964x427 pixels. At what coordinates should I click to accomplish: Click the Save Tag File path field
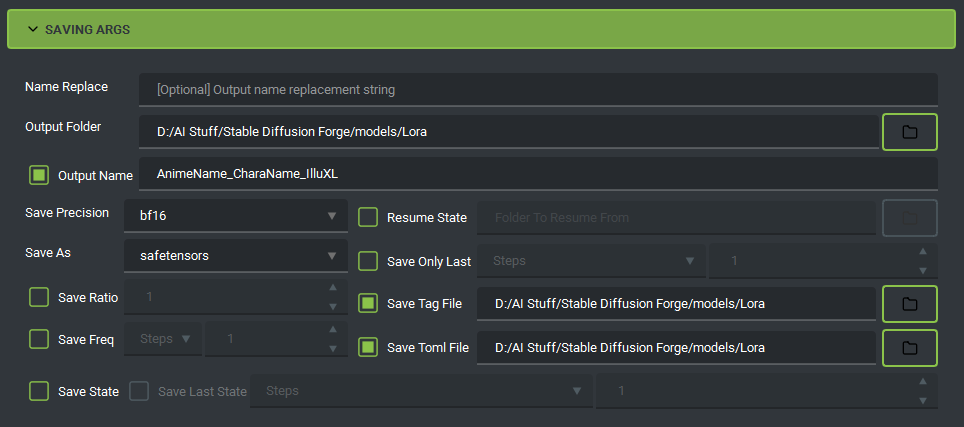(676, 304)
